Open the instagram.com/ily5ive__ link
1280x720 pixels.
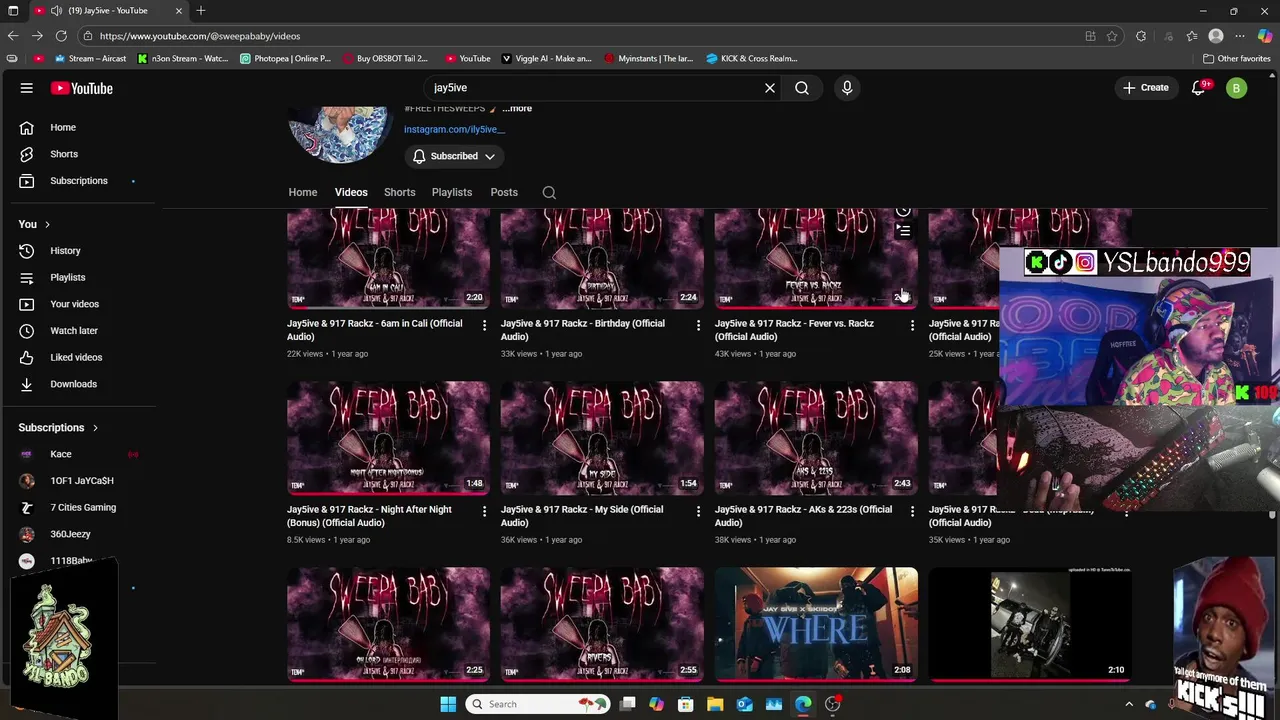point(454,129)
